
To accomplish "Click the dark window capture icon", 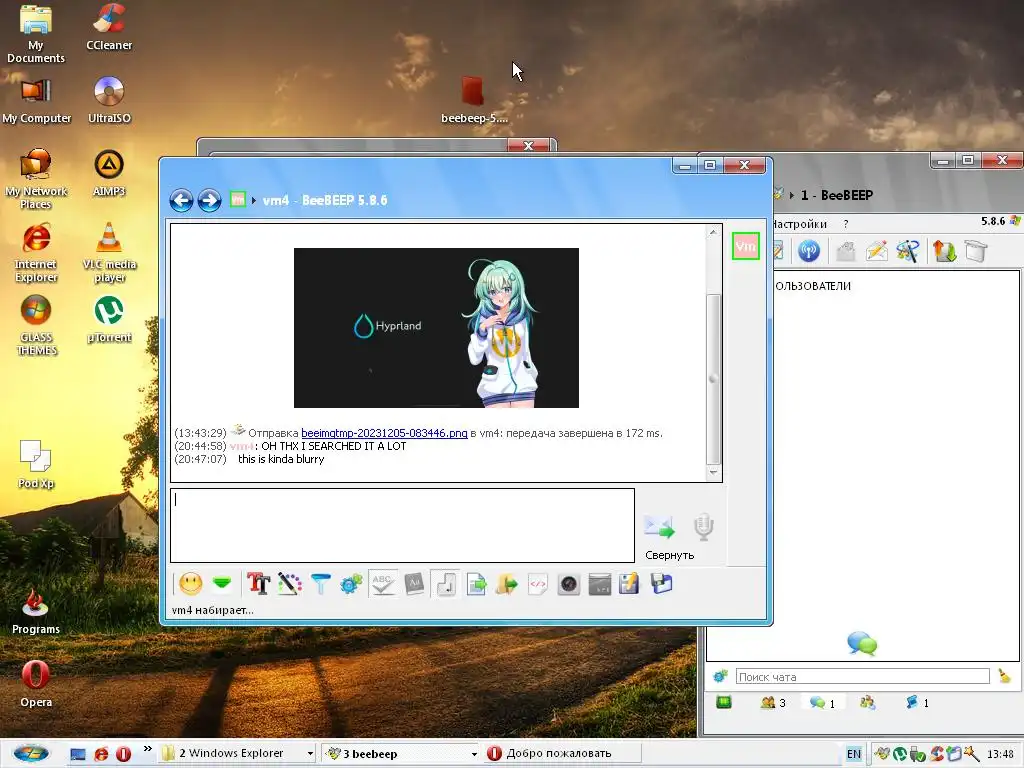I will coord(600,583).
